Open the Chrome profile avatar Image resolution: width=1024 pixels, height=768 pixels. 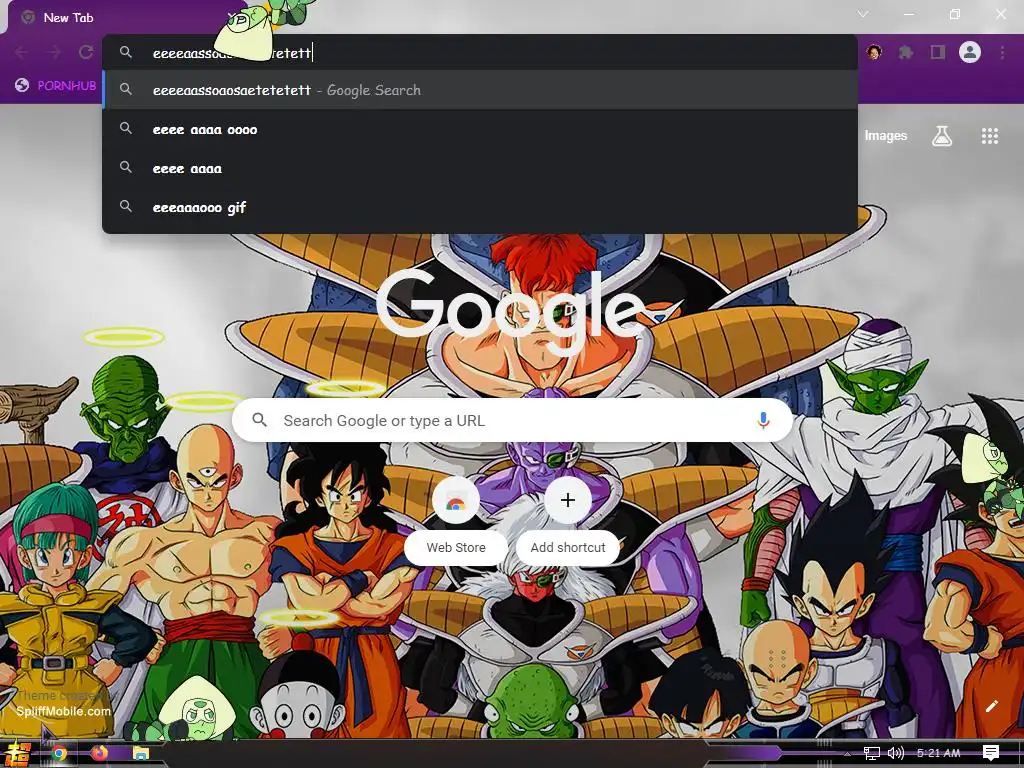[x=970, y=52]
